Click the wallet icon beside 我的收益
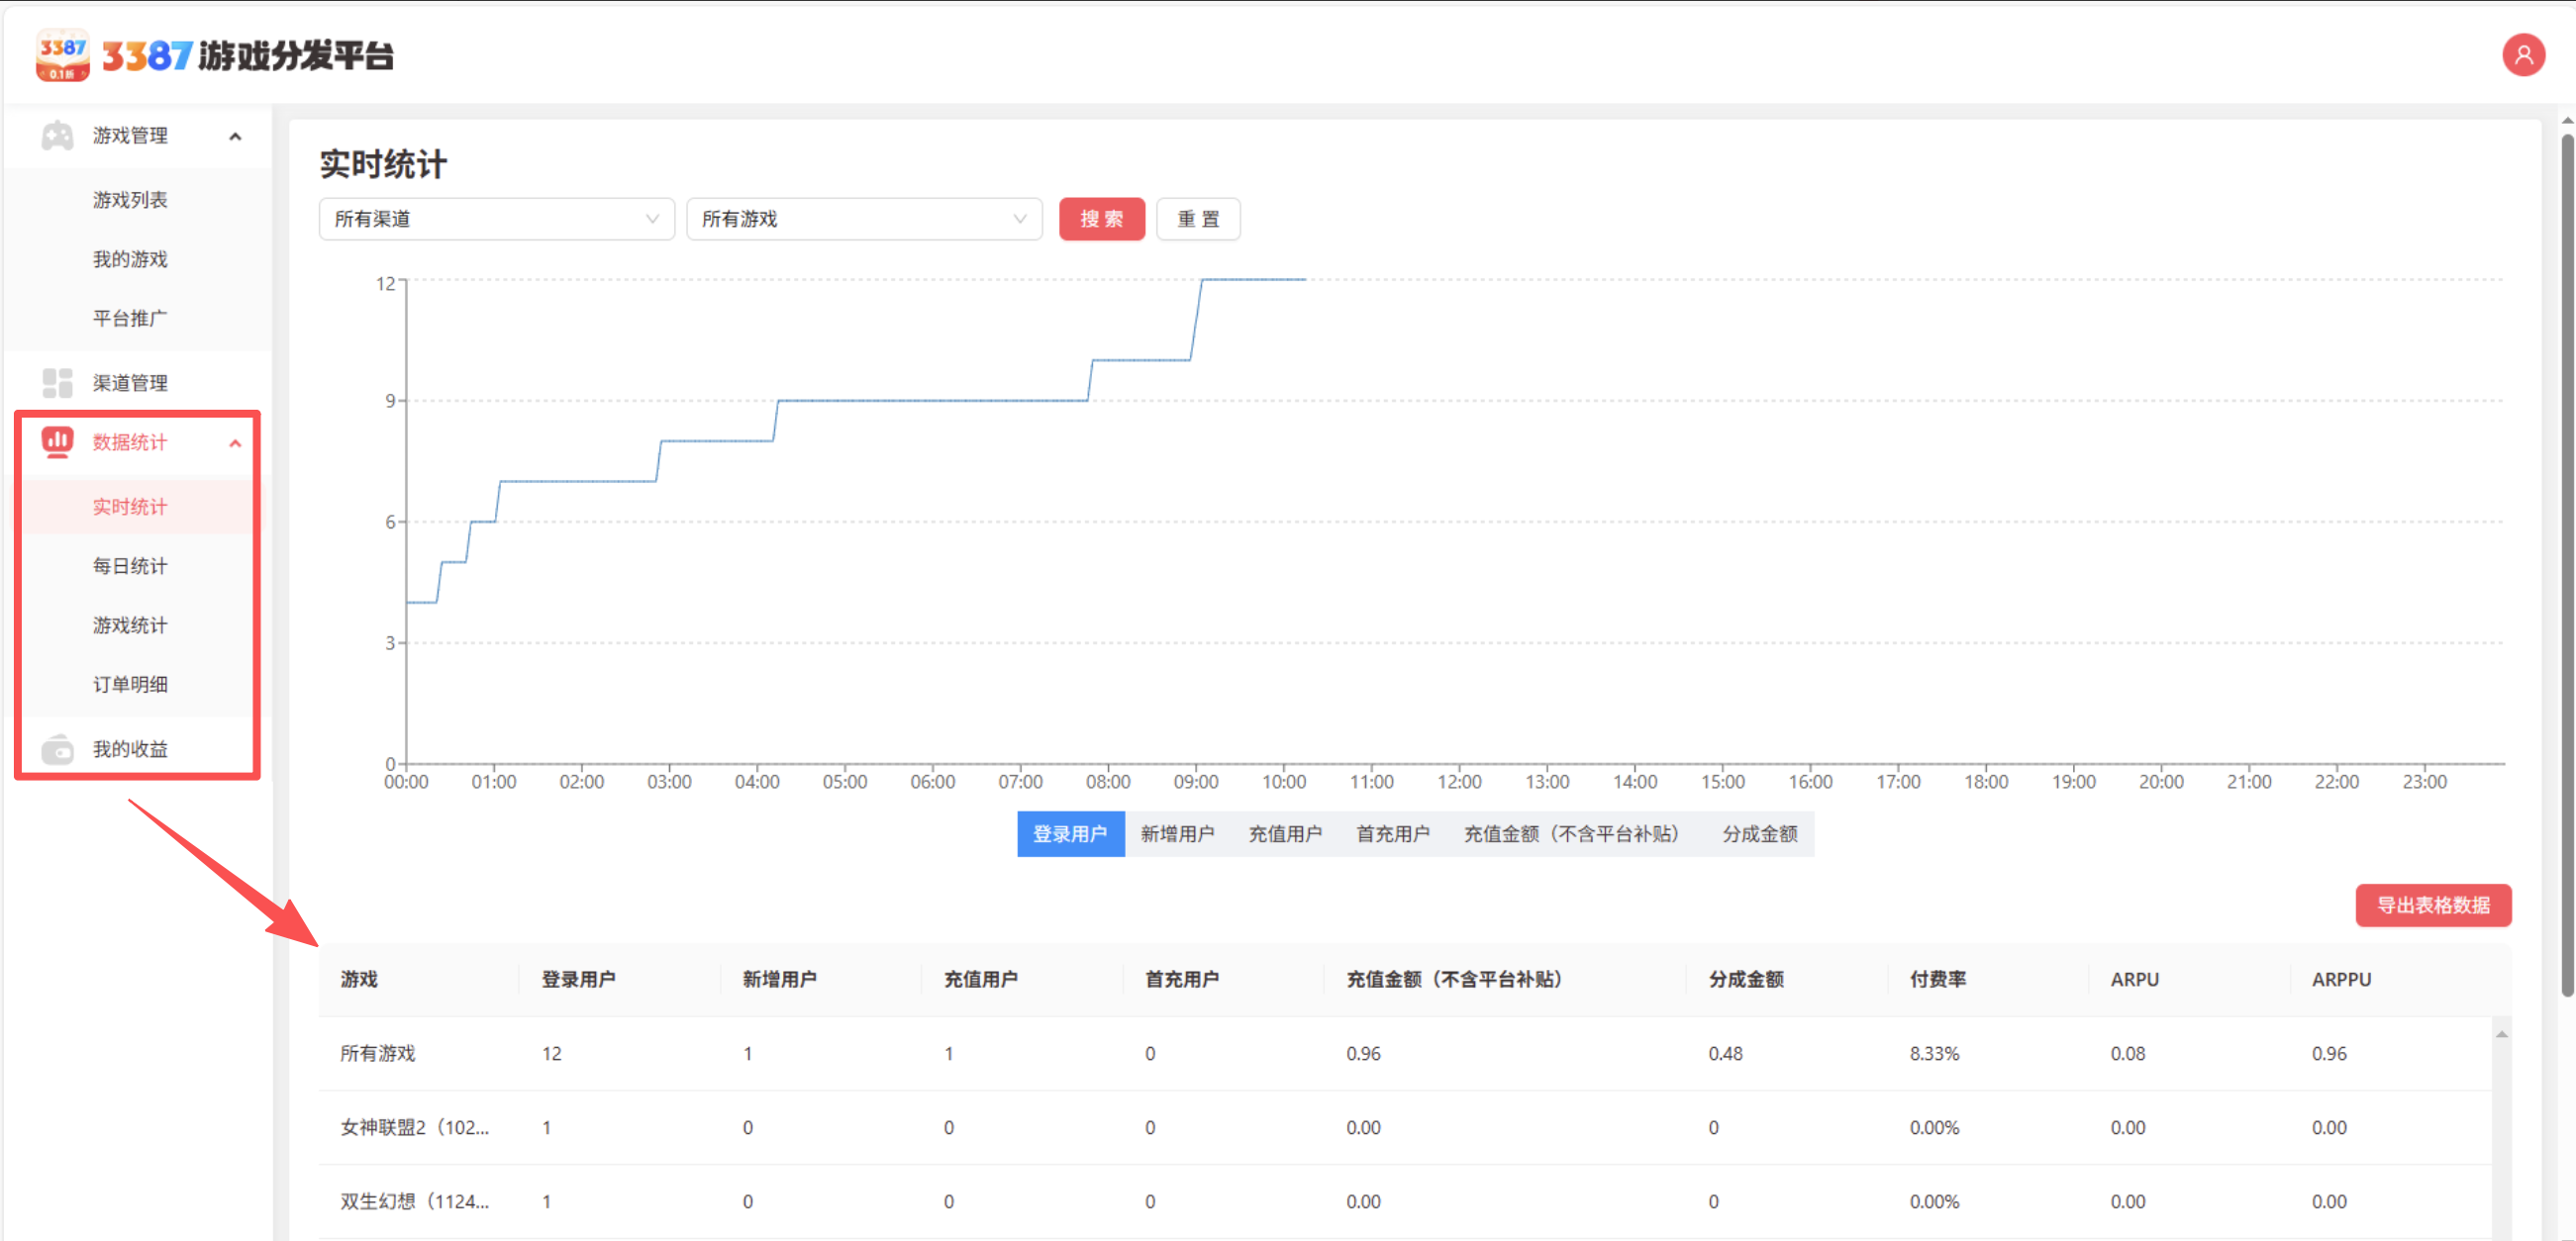The image size is (2576, 1241). pyautogui.click(x=57, y=749)
